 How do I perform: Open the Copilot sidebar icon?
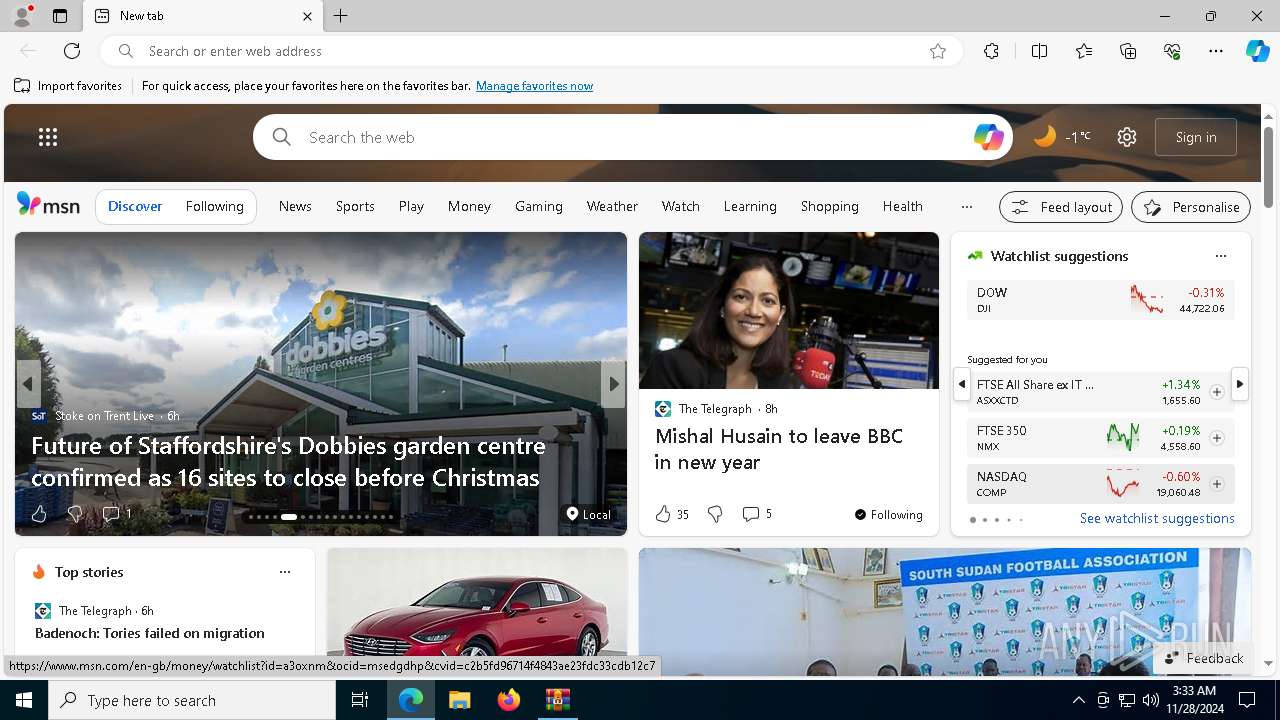[x=1258, y=51]
